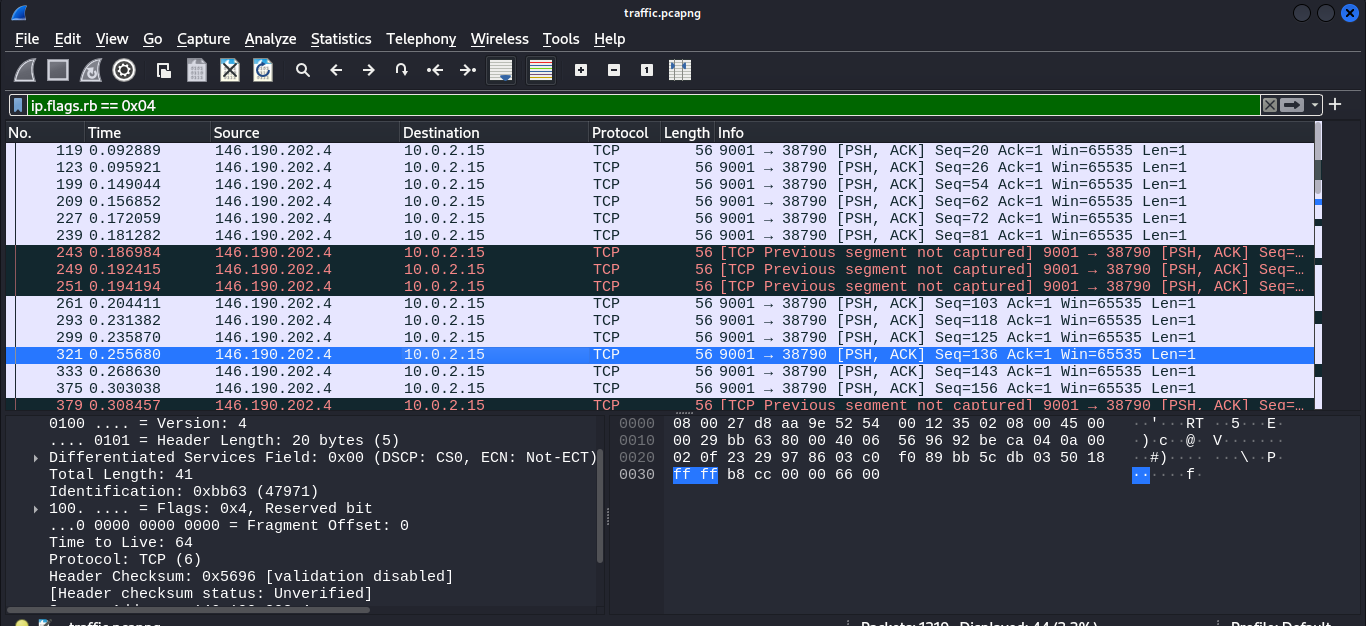Stop the running packet capture

click(x=59, y=70)
